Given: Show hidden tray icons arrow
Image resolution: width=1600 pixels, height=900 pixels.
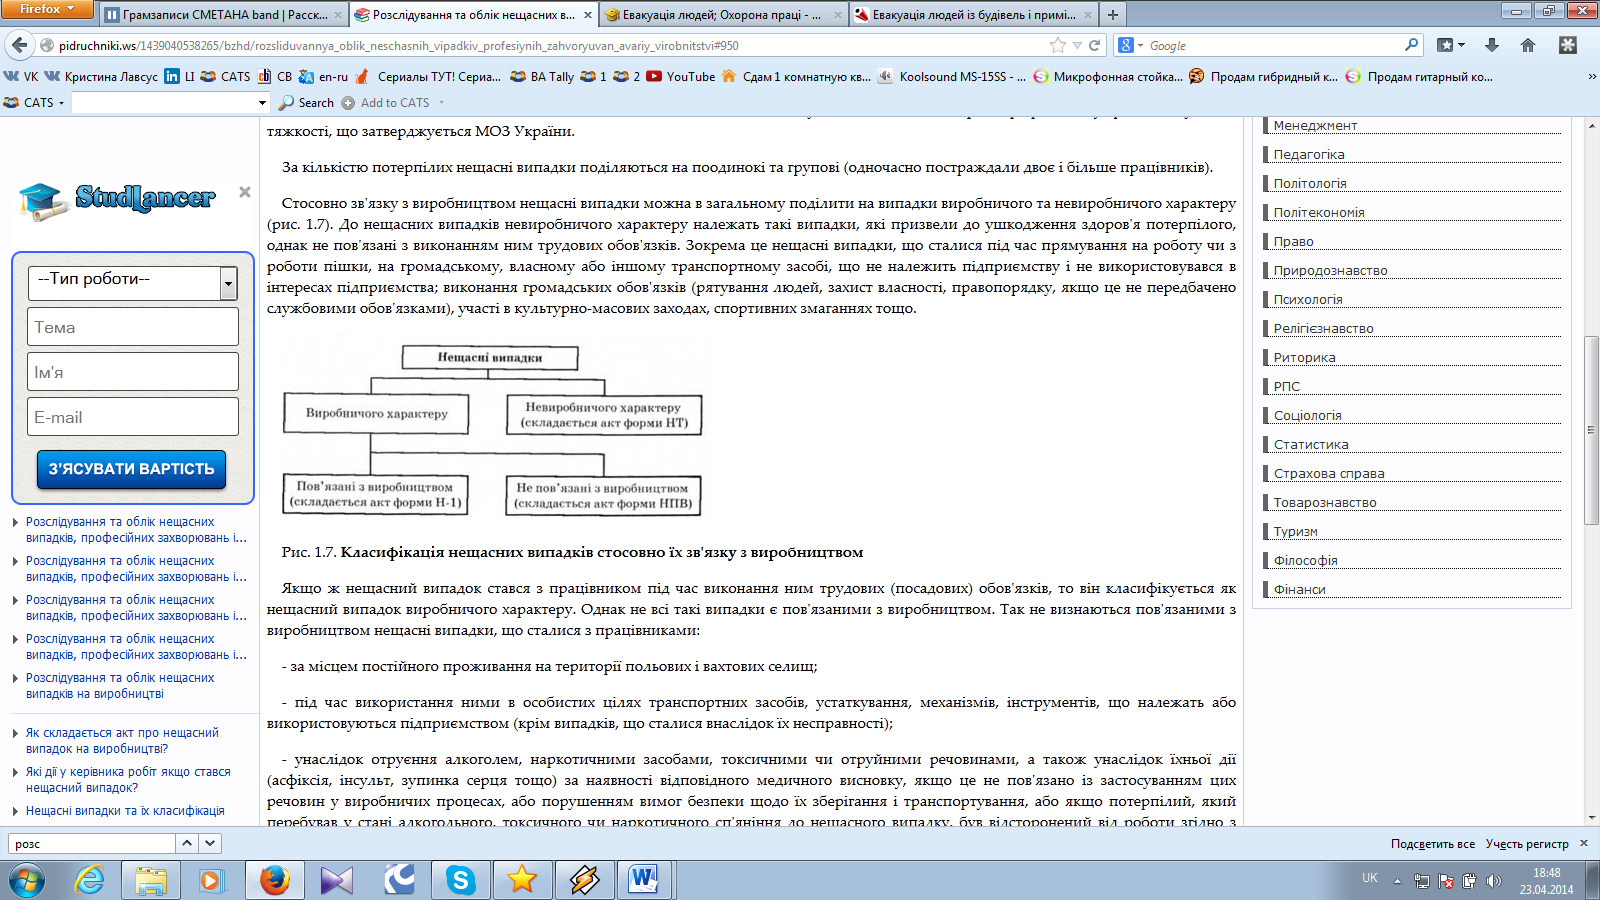Looking at the screenshot, I should pyautogui.click(x=1397, y=881).
